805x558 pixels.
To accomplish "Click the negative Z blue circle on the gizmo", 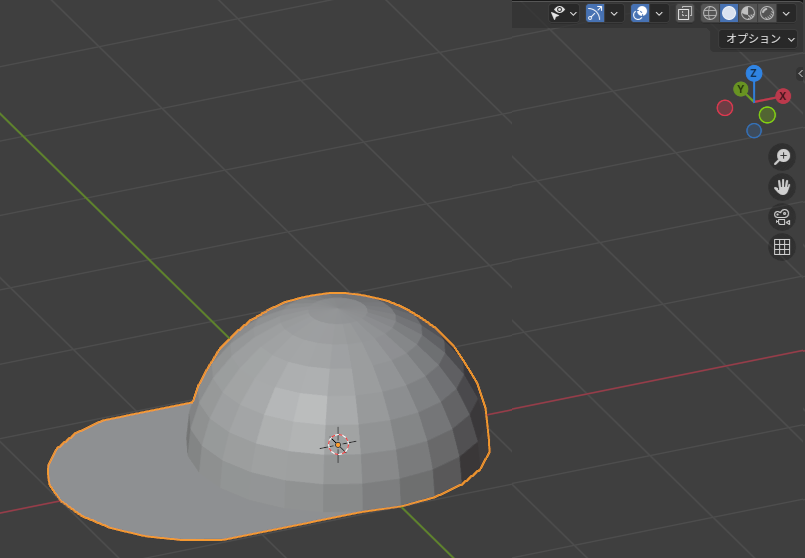I will click(x=754, y=130).
